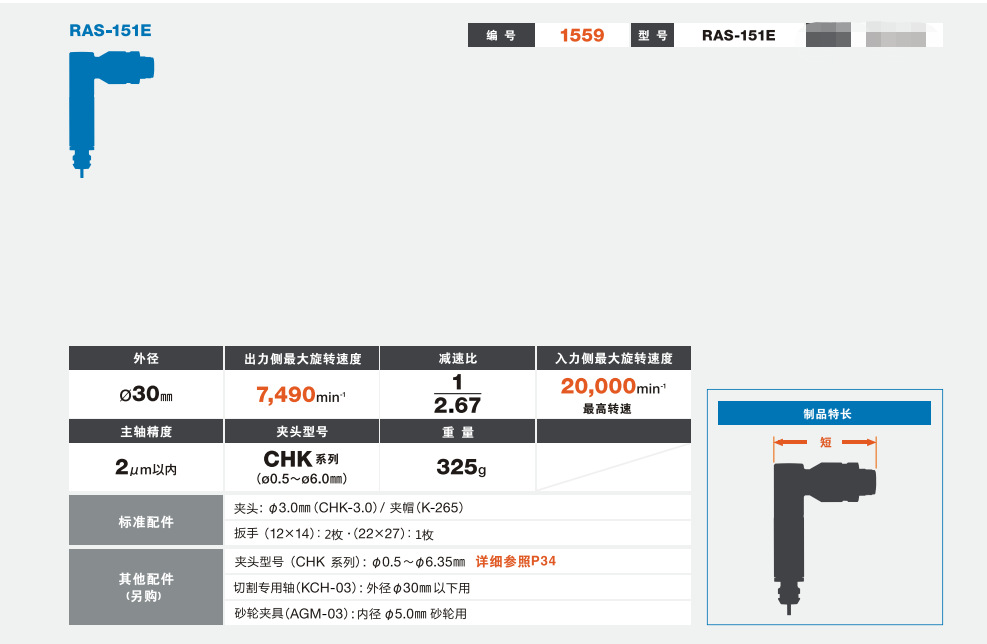This screenshot has height=644, width=987.
Task: Select the 325g weight value cell
Action: click(457, 467)
